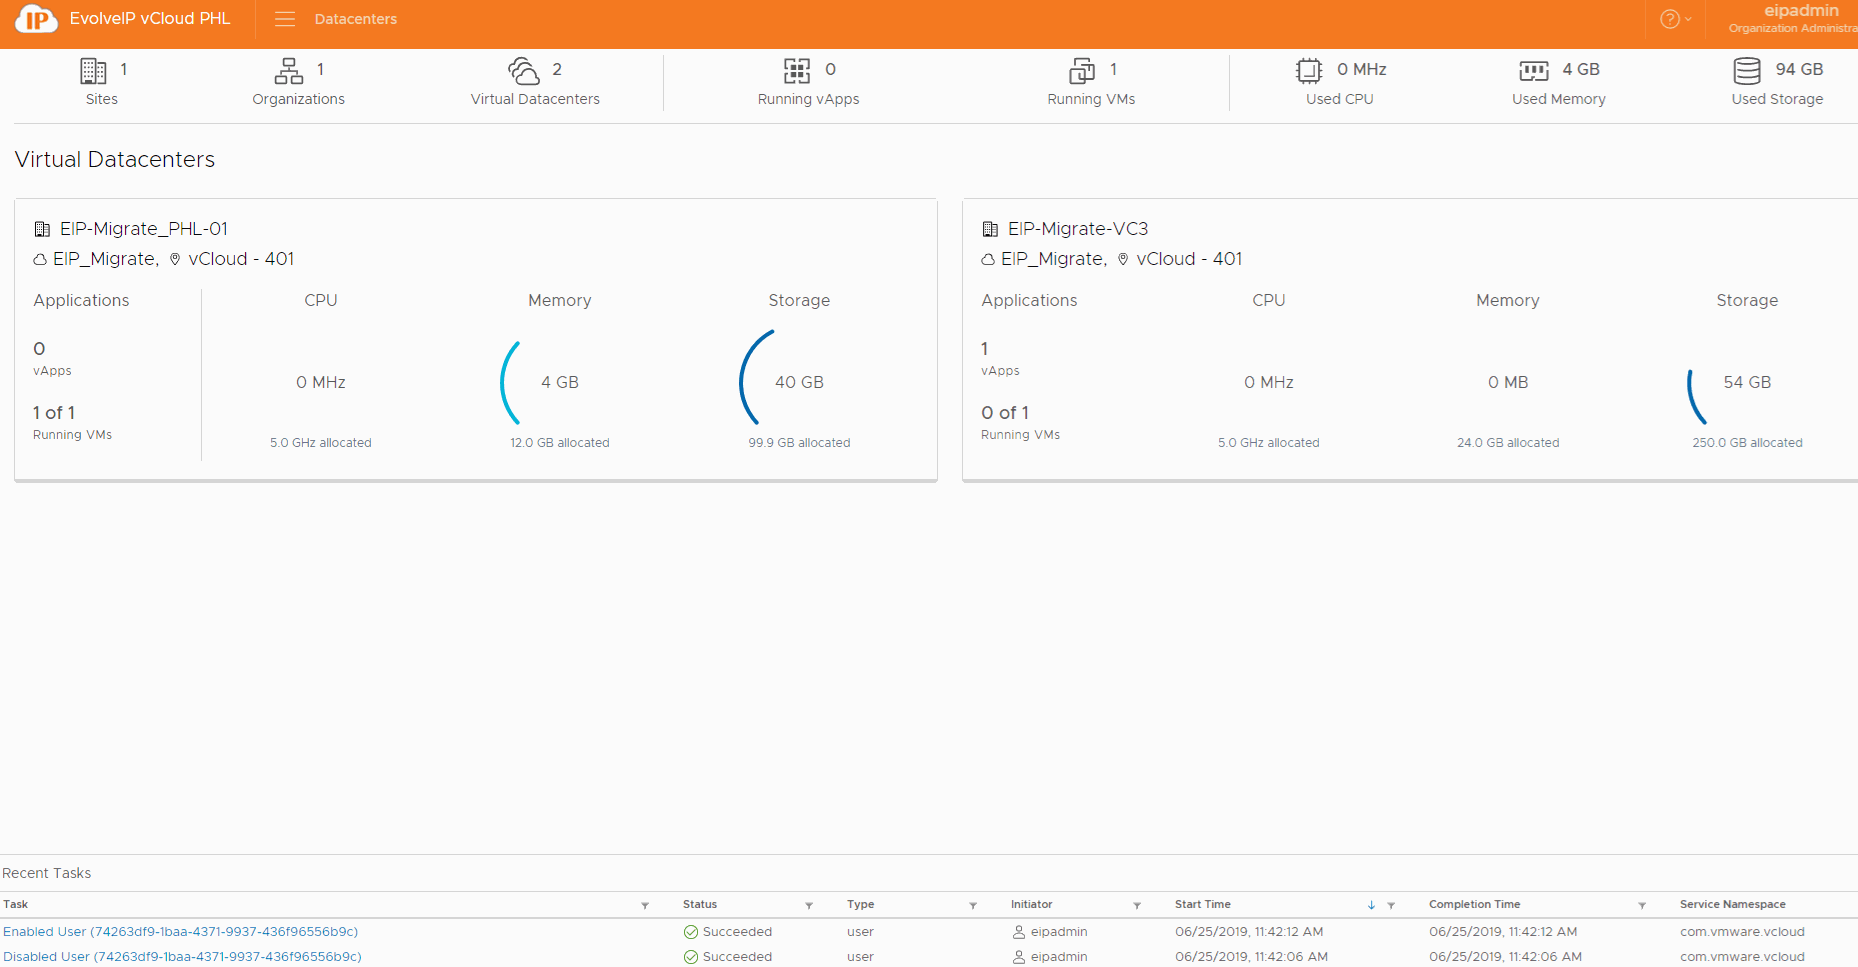
Task: Click "1 of 1" Running VMs value
Action: [x=54, y=413]
